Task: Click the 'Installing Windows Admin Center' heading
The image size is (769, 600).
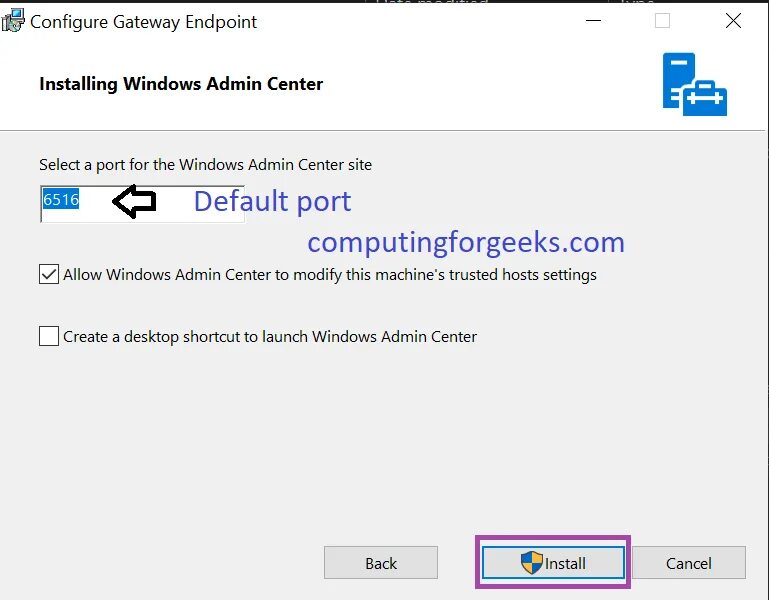Action: point(181,84)
